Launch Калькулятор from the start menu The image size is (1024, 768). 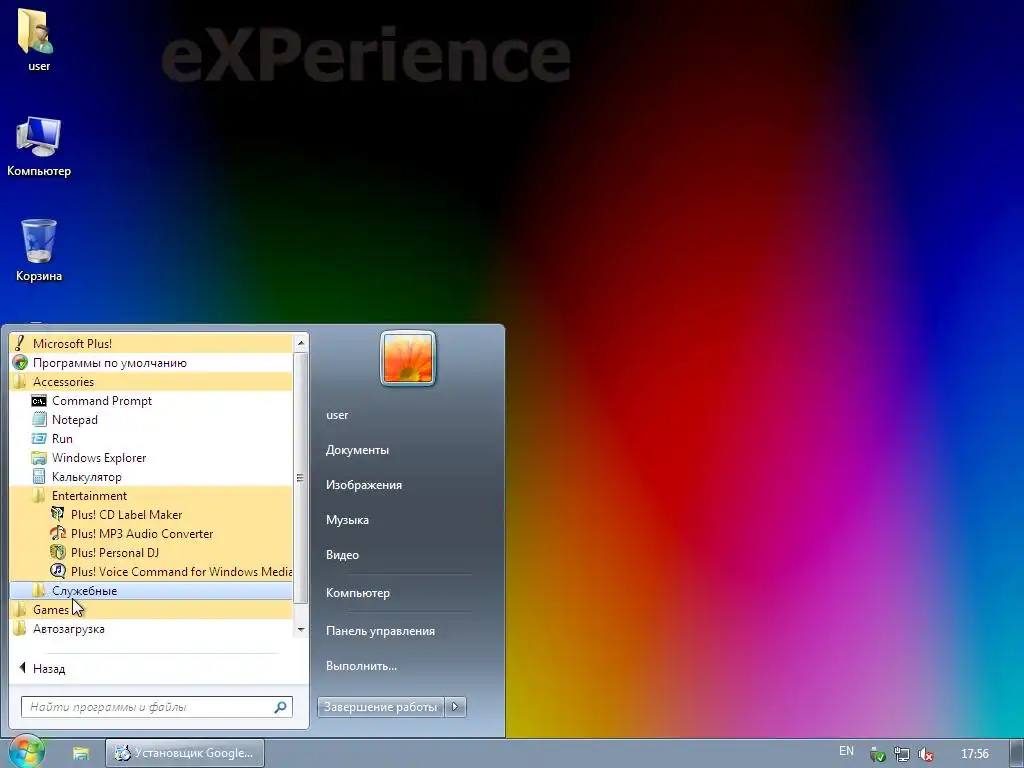click(151, 477)
